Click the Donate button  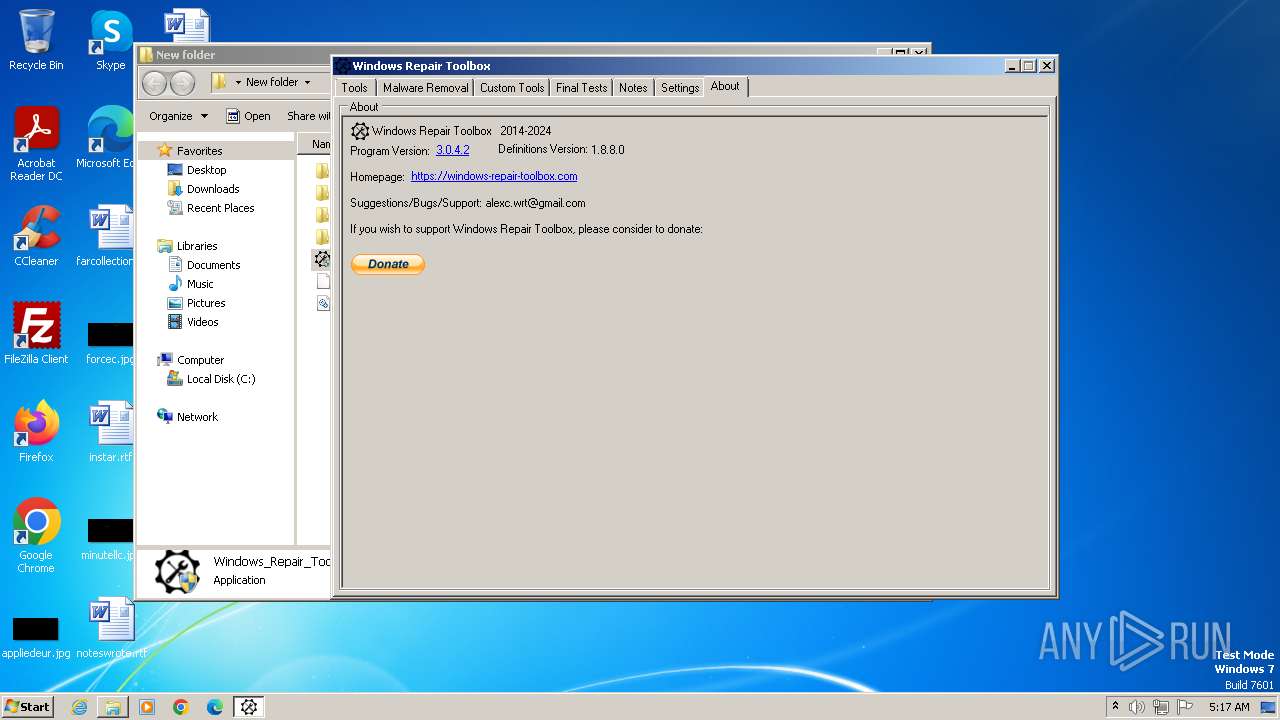pos(388,264)
